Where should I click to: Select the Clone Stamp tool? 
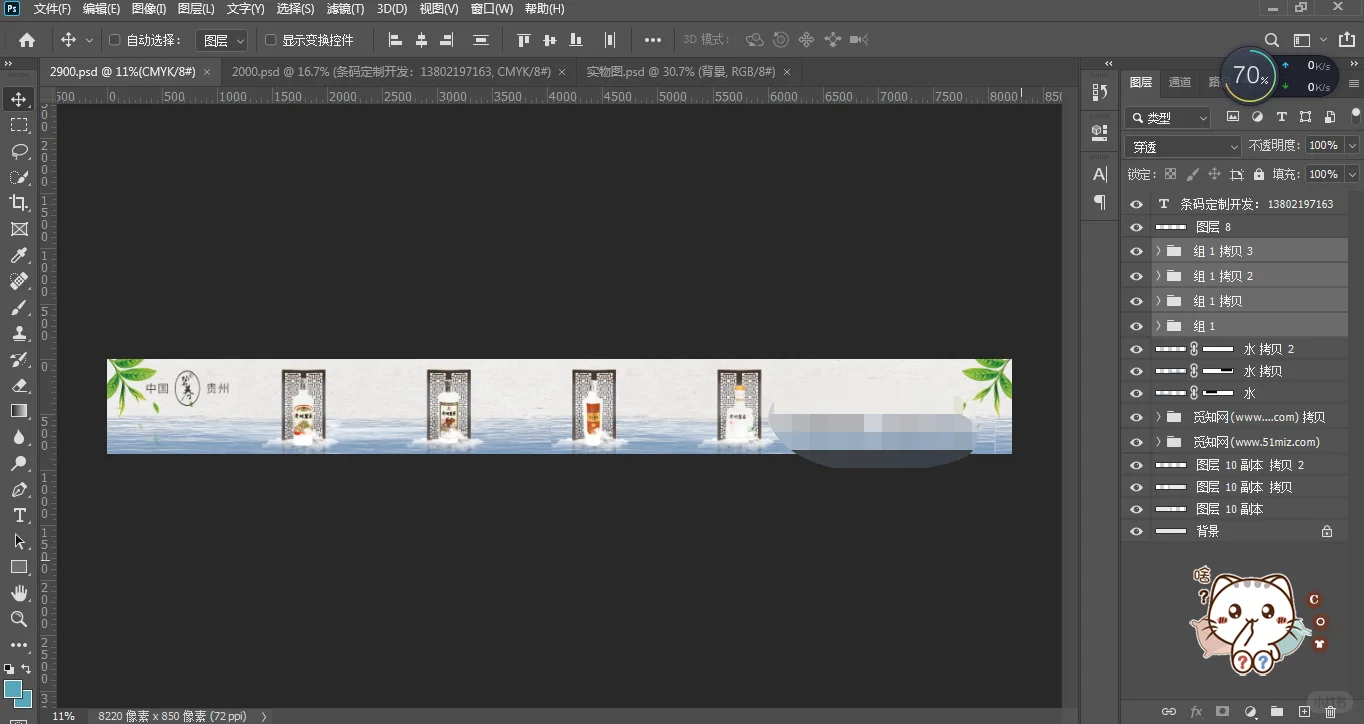(19, 334)
